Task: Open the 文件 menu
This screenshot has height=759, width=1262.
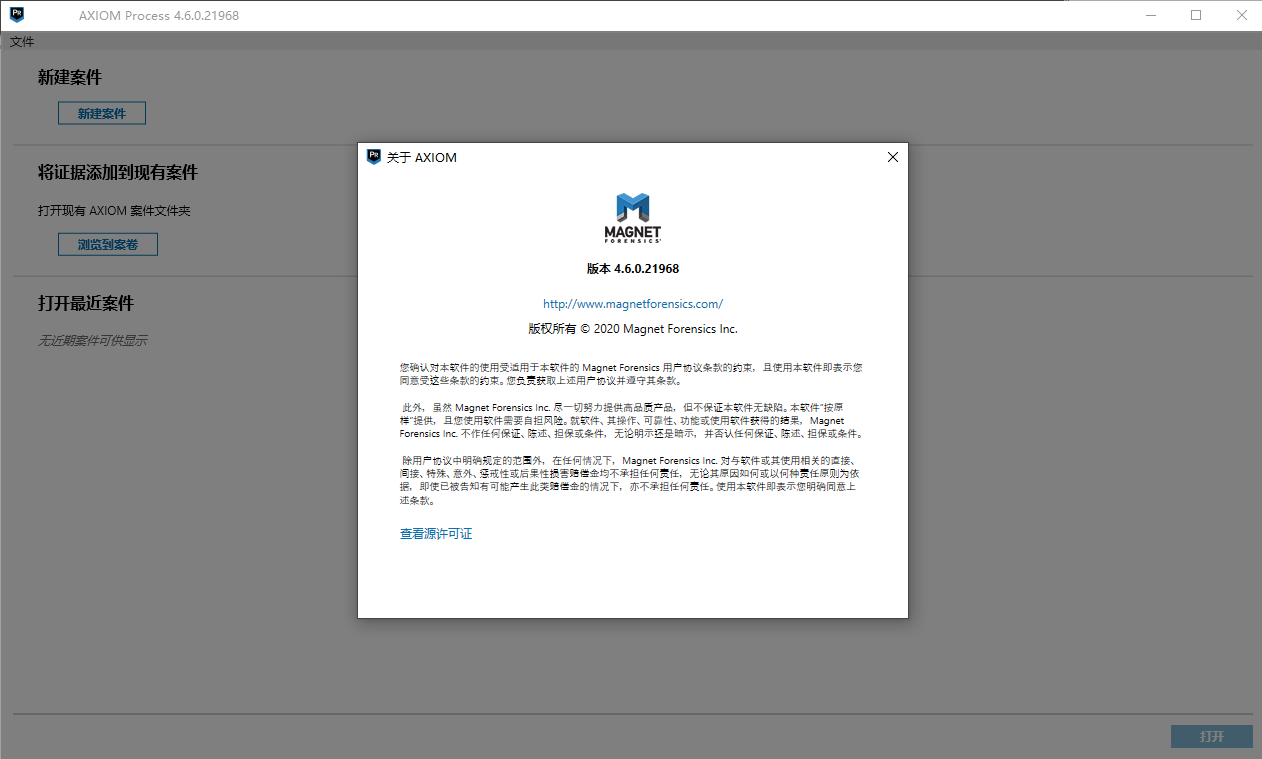Action: (x=21, y=41)
